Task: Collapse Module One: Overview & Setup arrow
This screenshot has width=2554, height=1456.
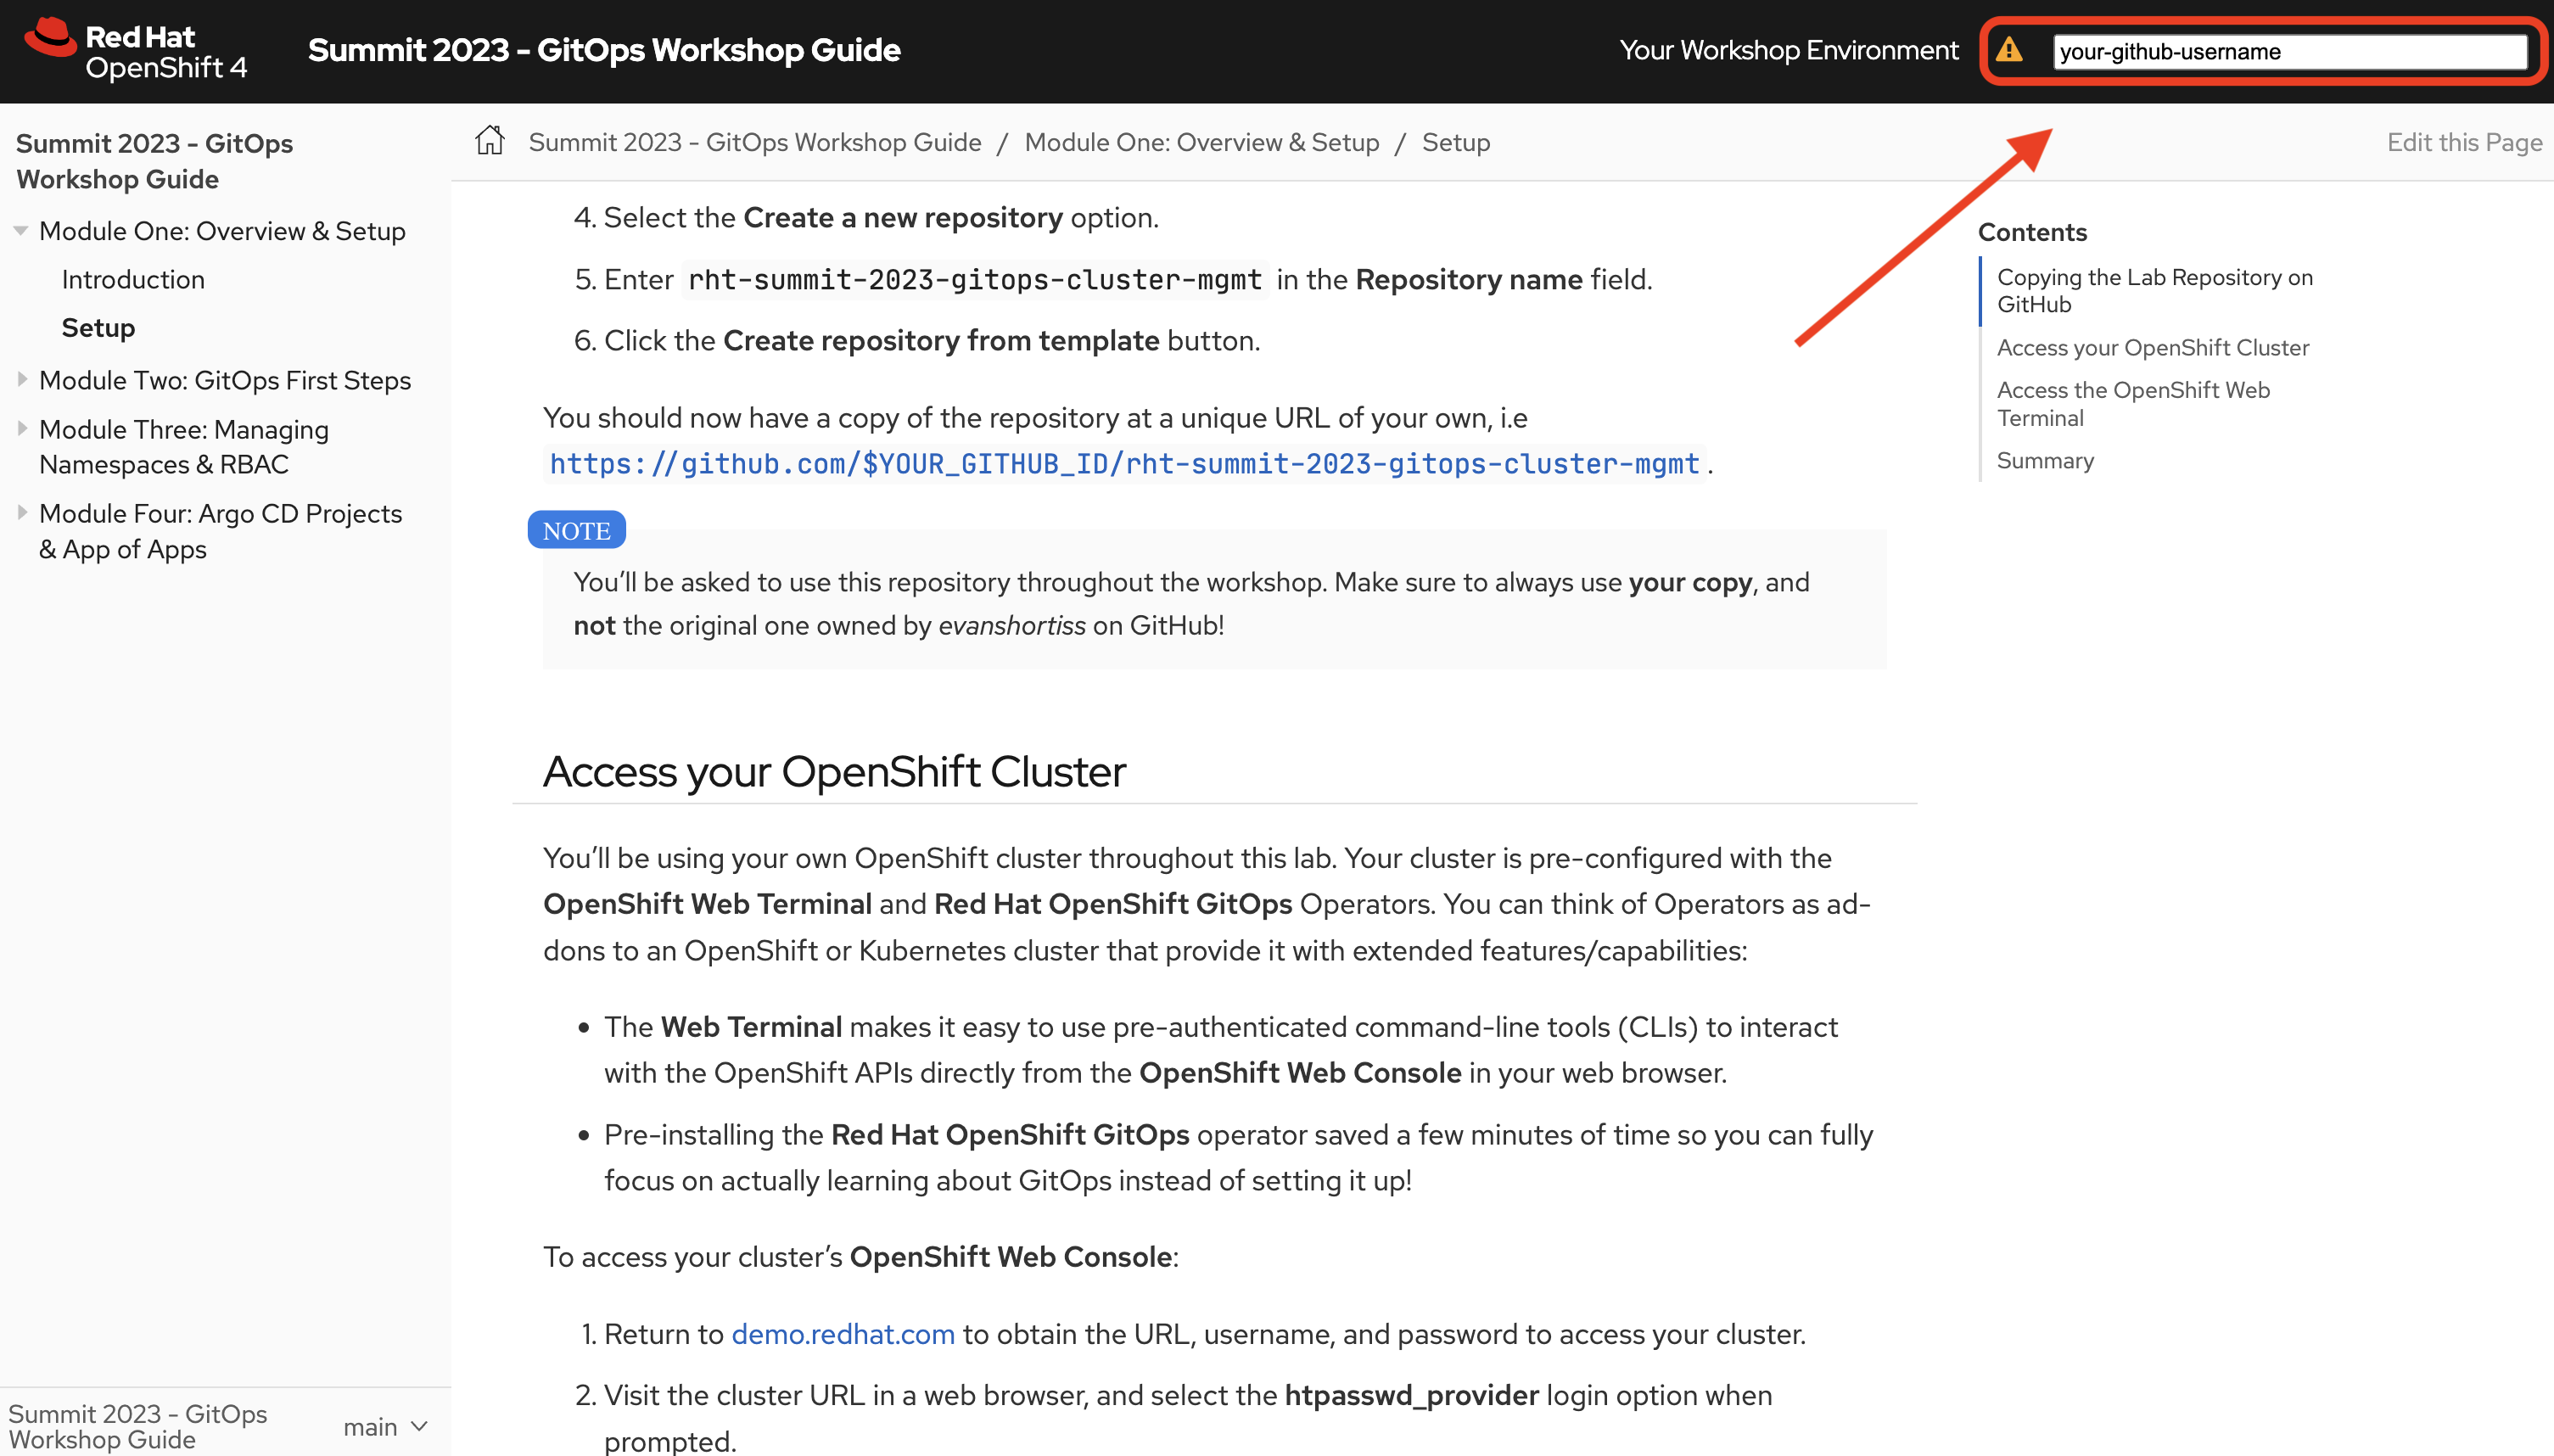Action: (21, 231)
